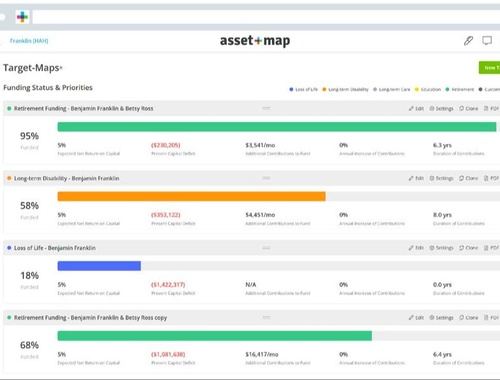Click the green New Target-Map button
Viewport: 500px width, 380px height.
[489, 68]
